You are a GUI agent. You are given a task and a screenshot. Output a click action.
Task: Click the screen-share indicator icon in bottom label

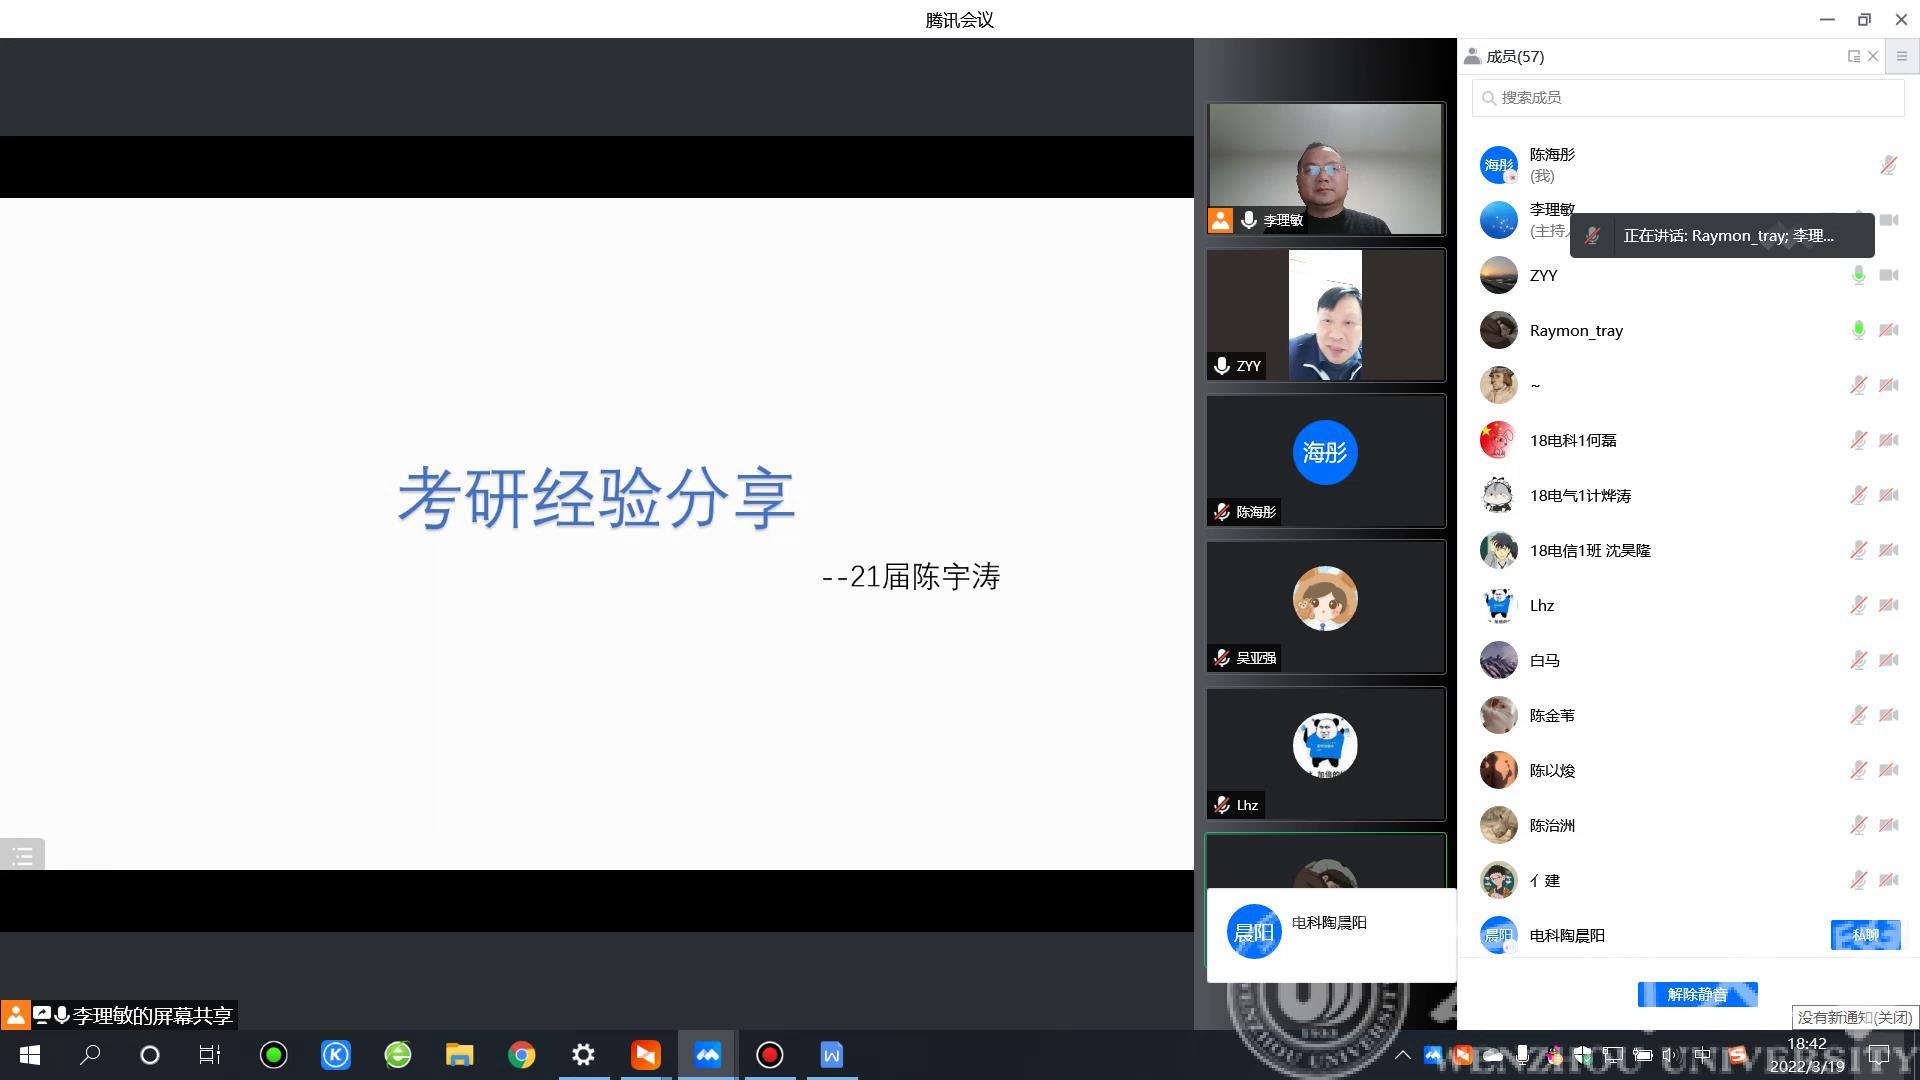pos(41,1015)
